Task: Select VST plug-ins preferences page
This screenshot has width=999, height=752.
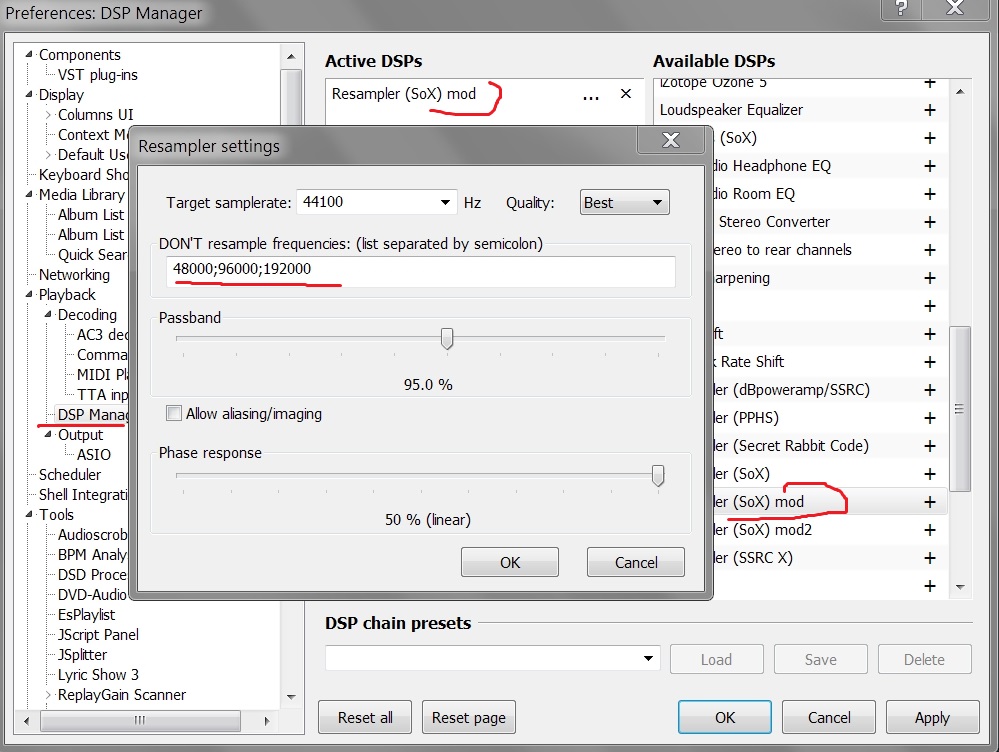Action: coord(97,75)
